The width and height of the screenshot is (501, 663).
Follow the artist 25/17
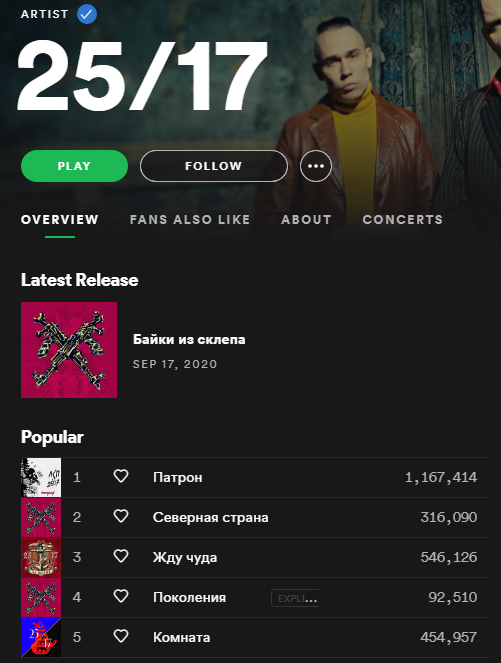click(214, 166)
